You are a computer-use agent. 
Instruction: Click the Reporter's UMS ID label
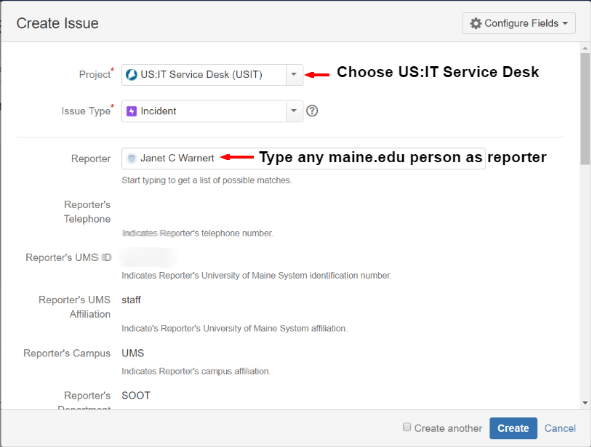(68, 257)
